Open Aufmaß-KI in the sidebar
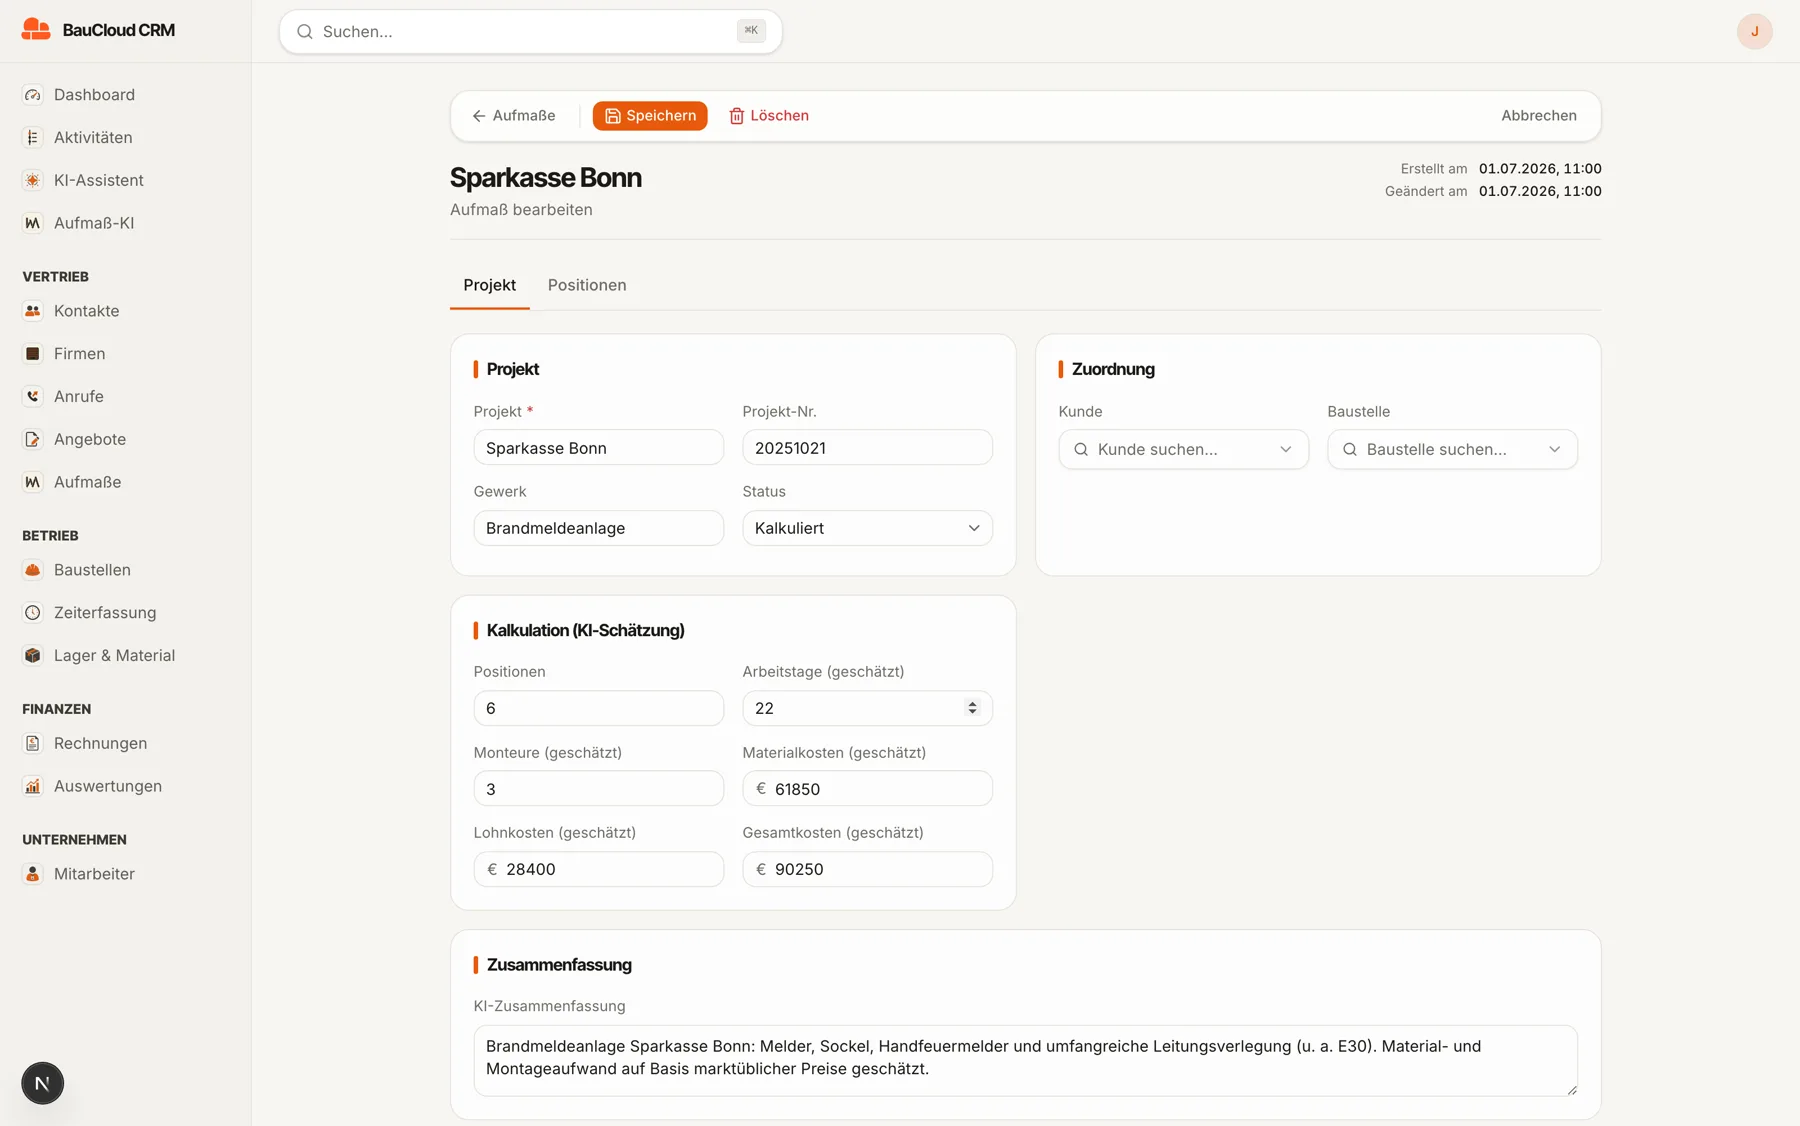The height and width of the screenshot is (1126, 1800). (x=94, y=223)
